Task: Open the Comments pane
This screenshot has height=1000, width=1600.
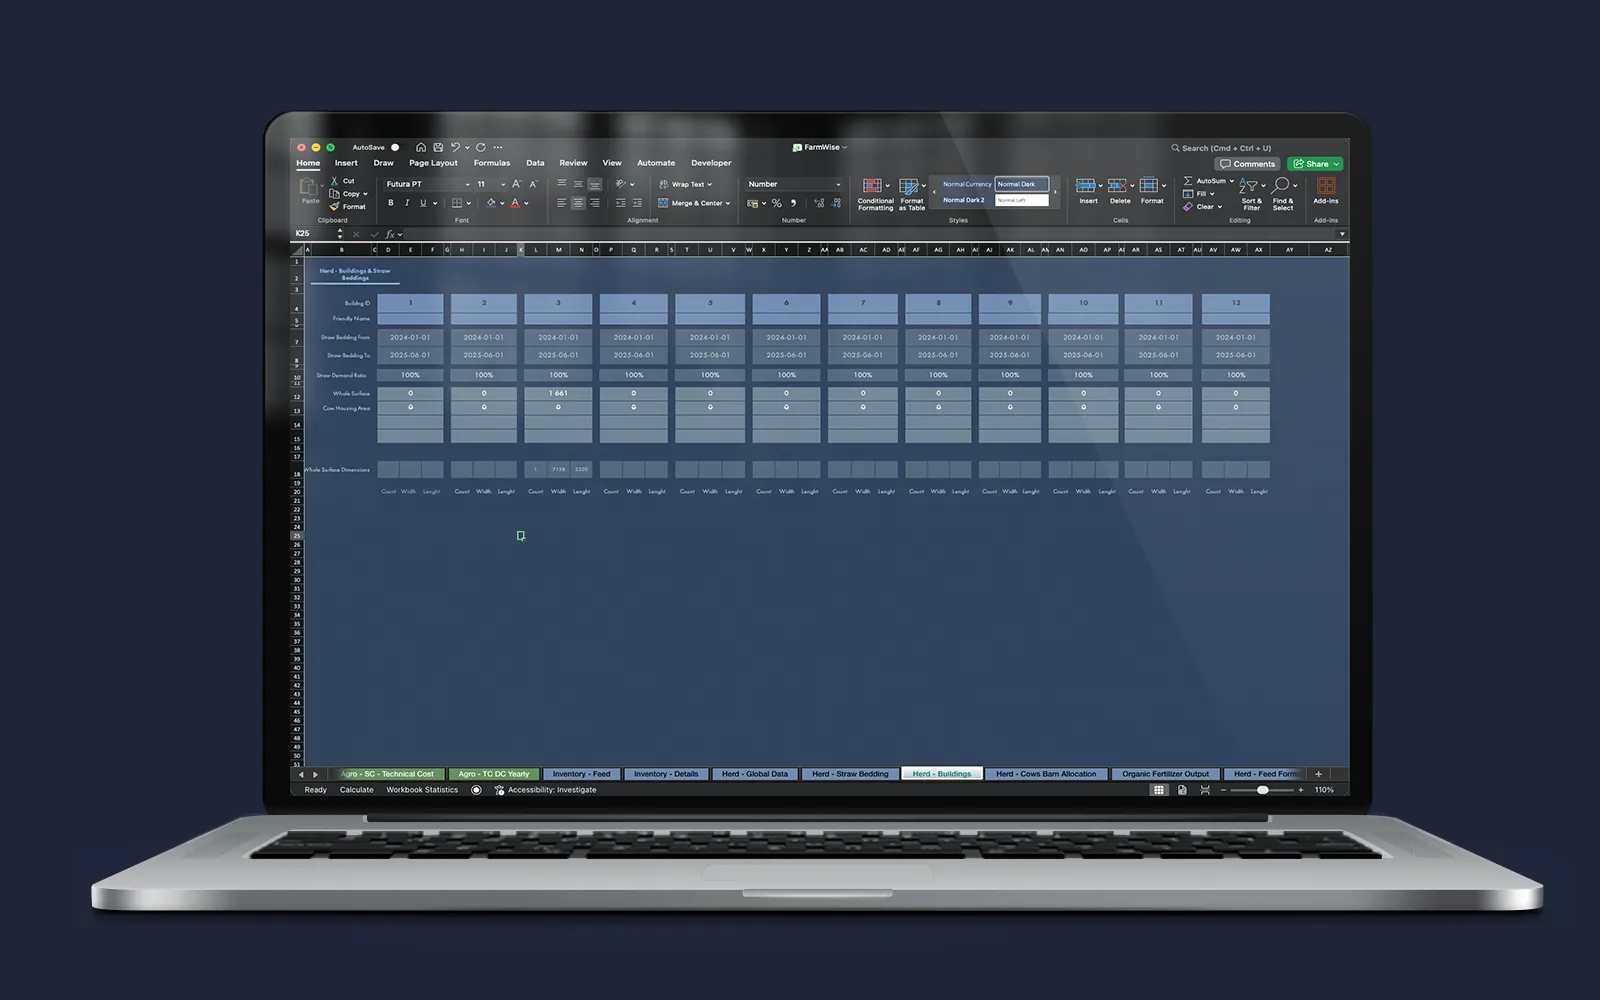Action: pyautogui.click(x=1248, y=164)
